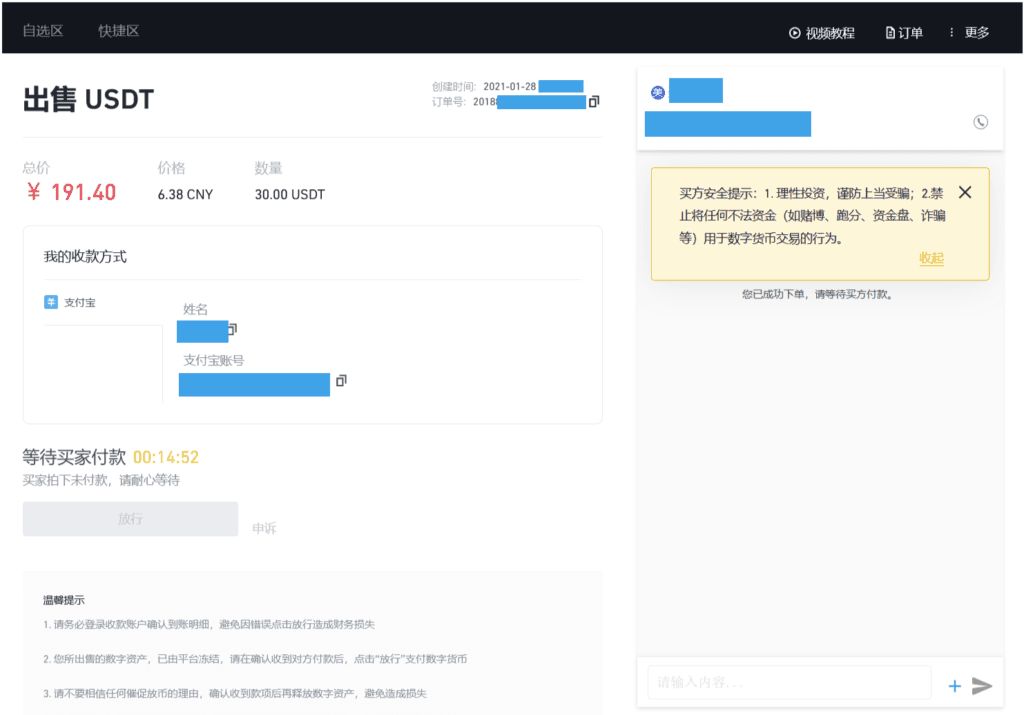The height and width of the screenshot is (715, 1024).
Task: Copy the order number
Action: (x=593, y=102)
